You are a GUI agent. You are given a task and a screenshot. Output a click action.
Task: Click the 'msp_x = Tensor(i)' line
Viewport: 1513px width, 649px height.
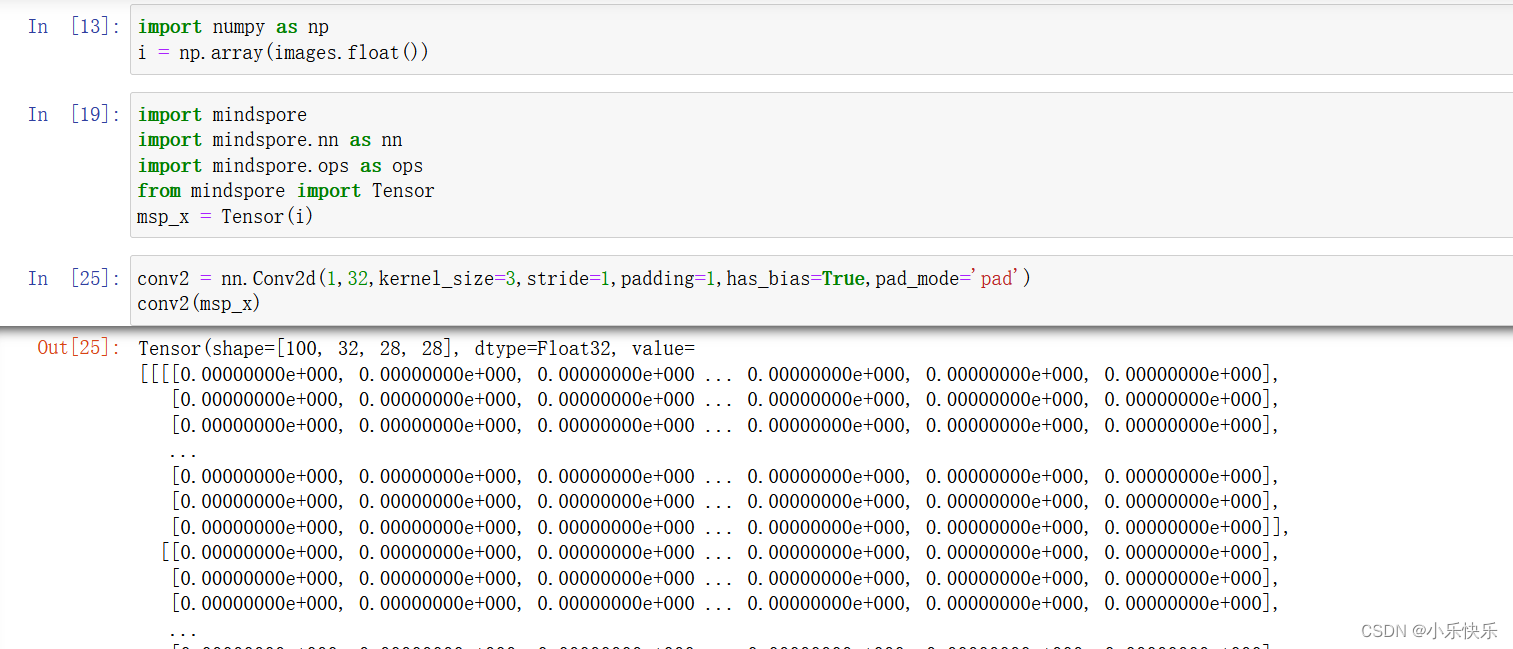[224, 216]
